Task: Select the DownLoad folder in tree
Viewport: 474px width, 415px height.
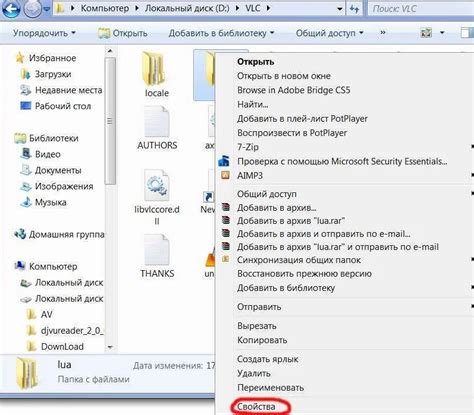Action: 62,346
